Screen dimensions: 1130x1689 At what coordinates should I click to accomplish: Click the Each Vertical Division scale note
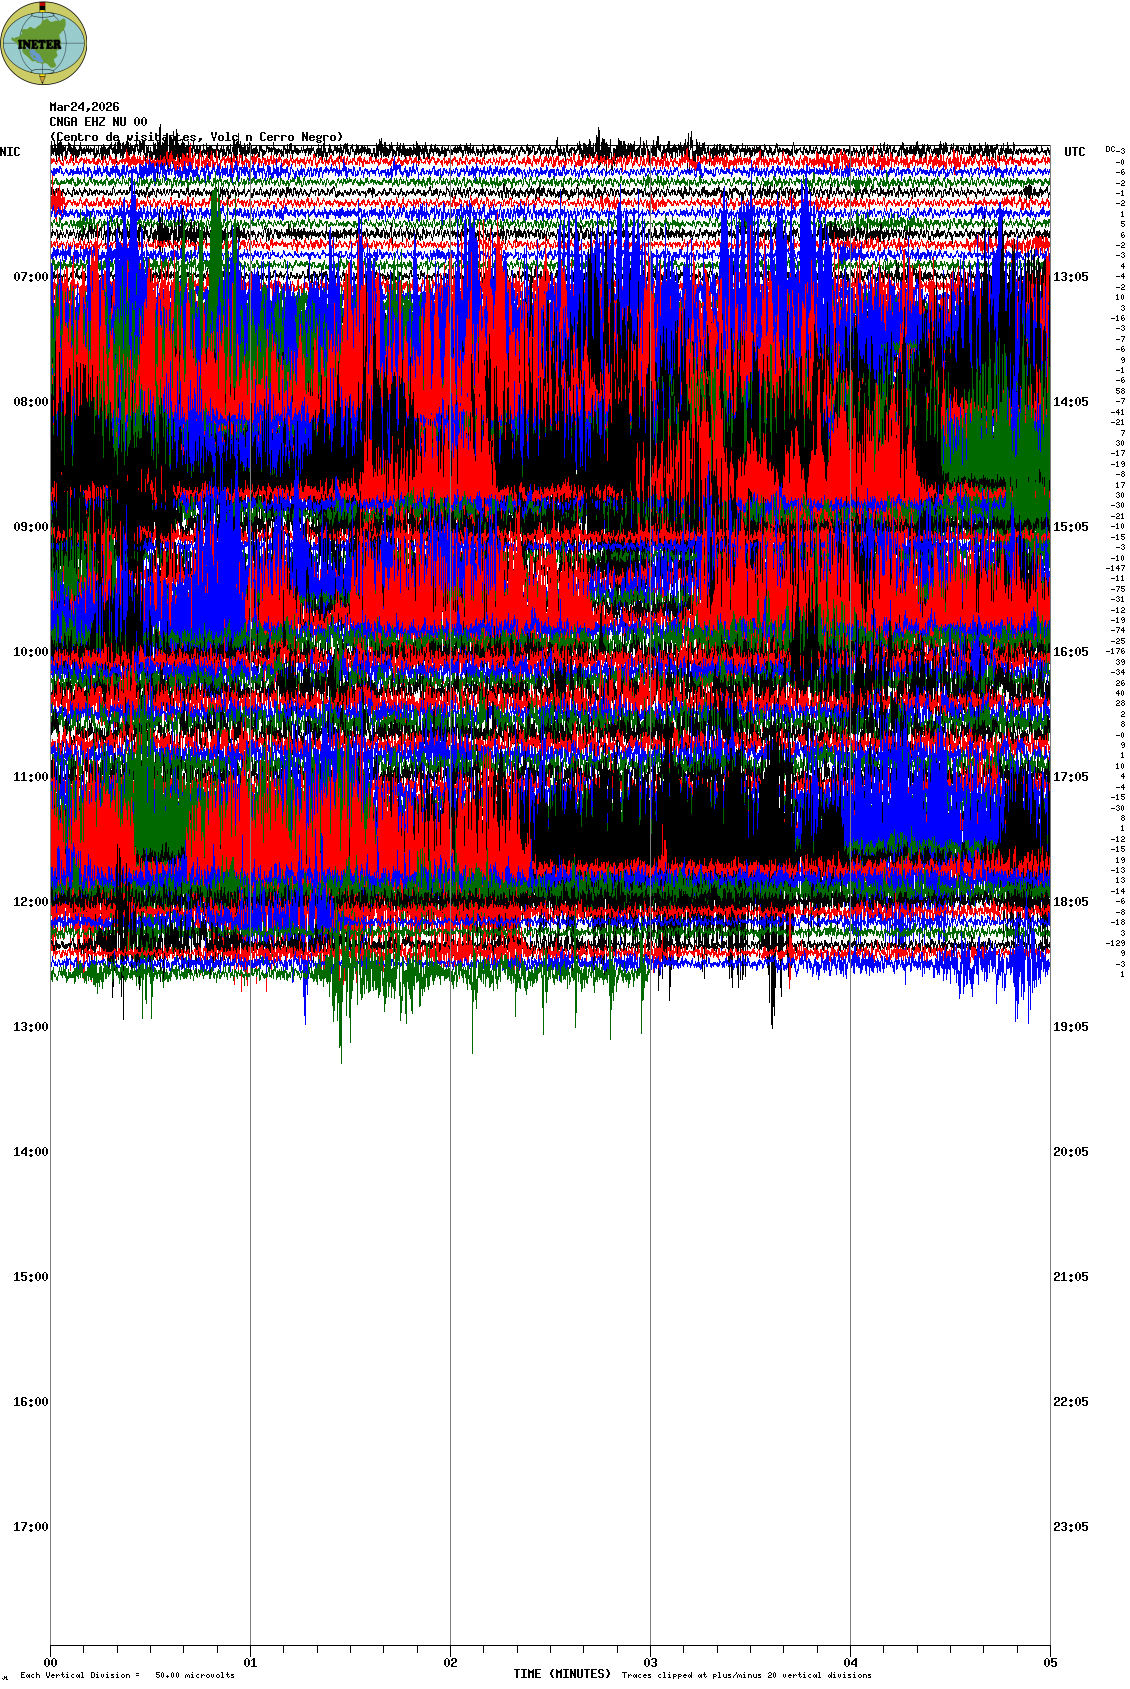click(127, 1675)
